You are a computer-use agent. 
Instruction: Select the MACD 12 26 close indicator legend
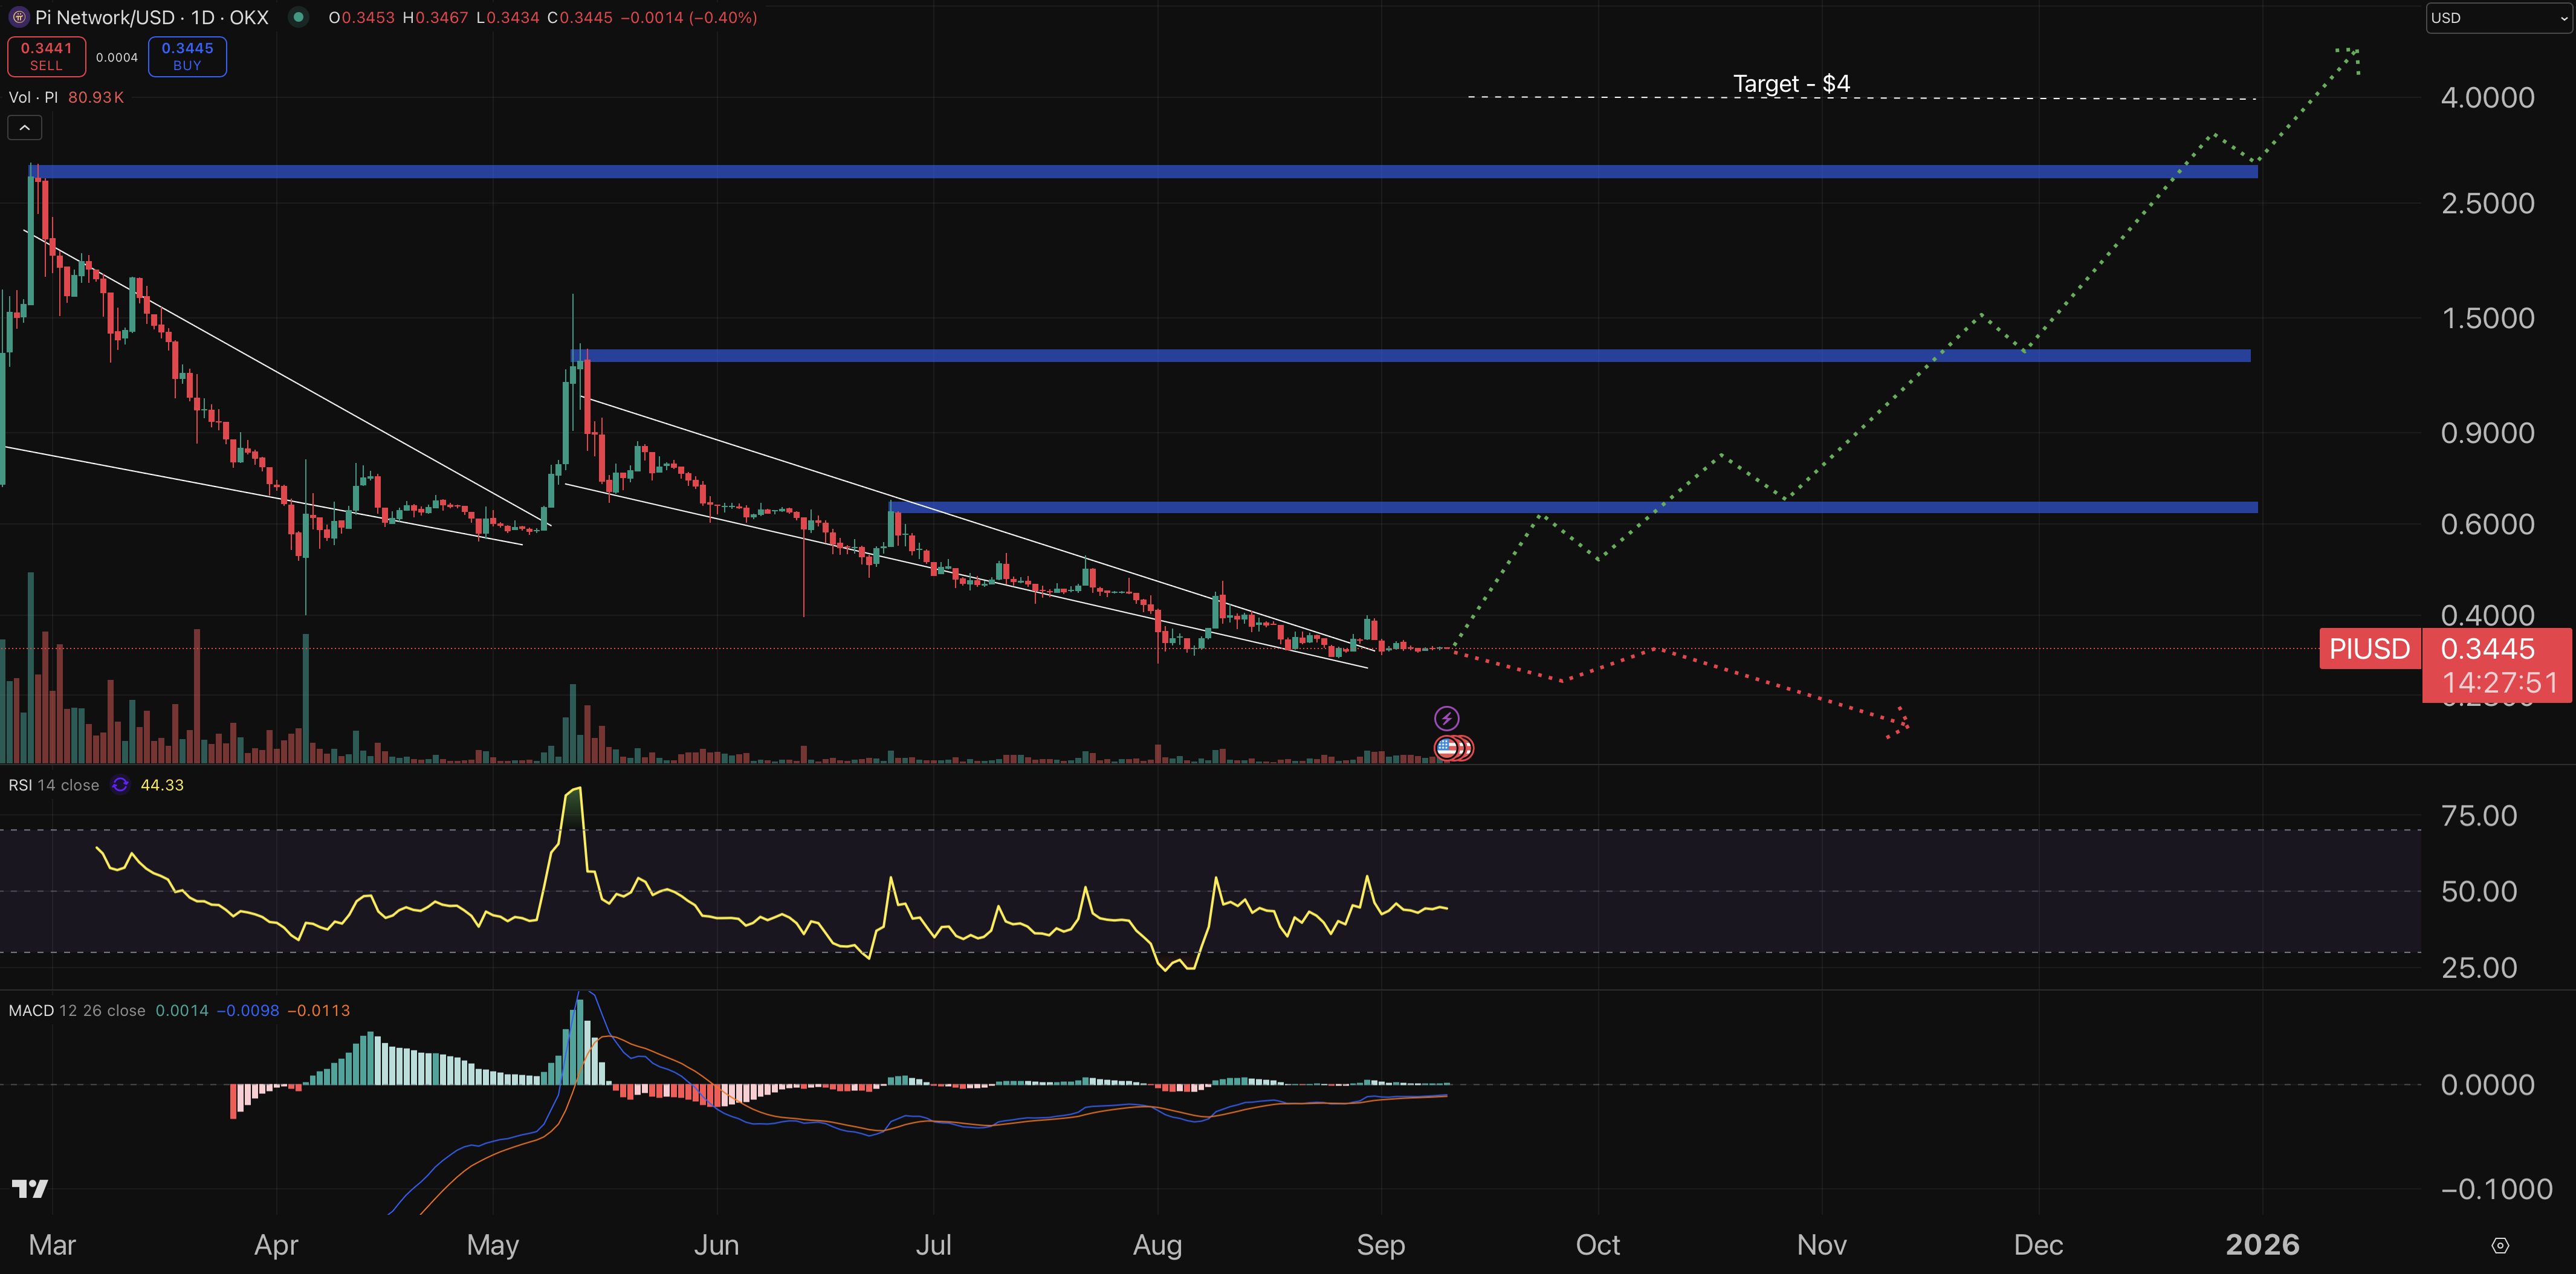click(x=77, y=1010)
